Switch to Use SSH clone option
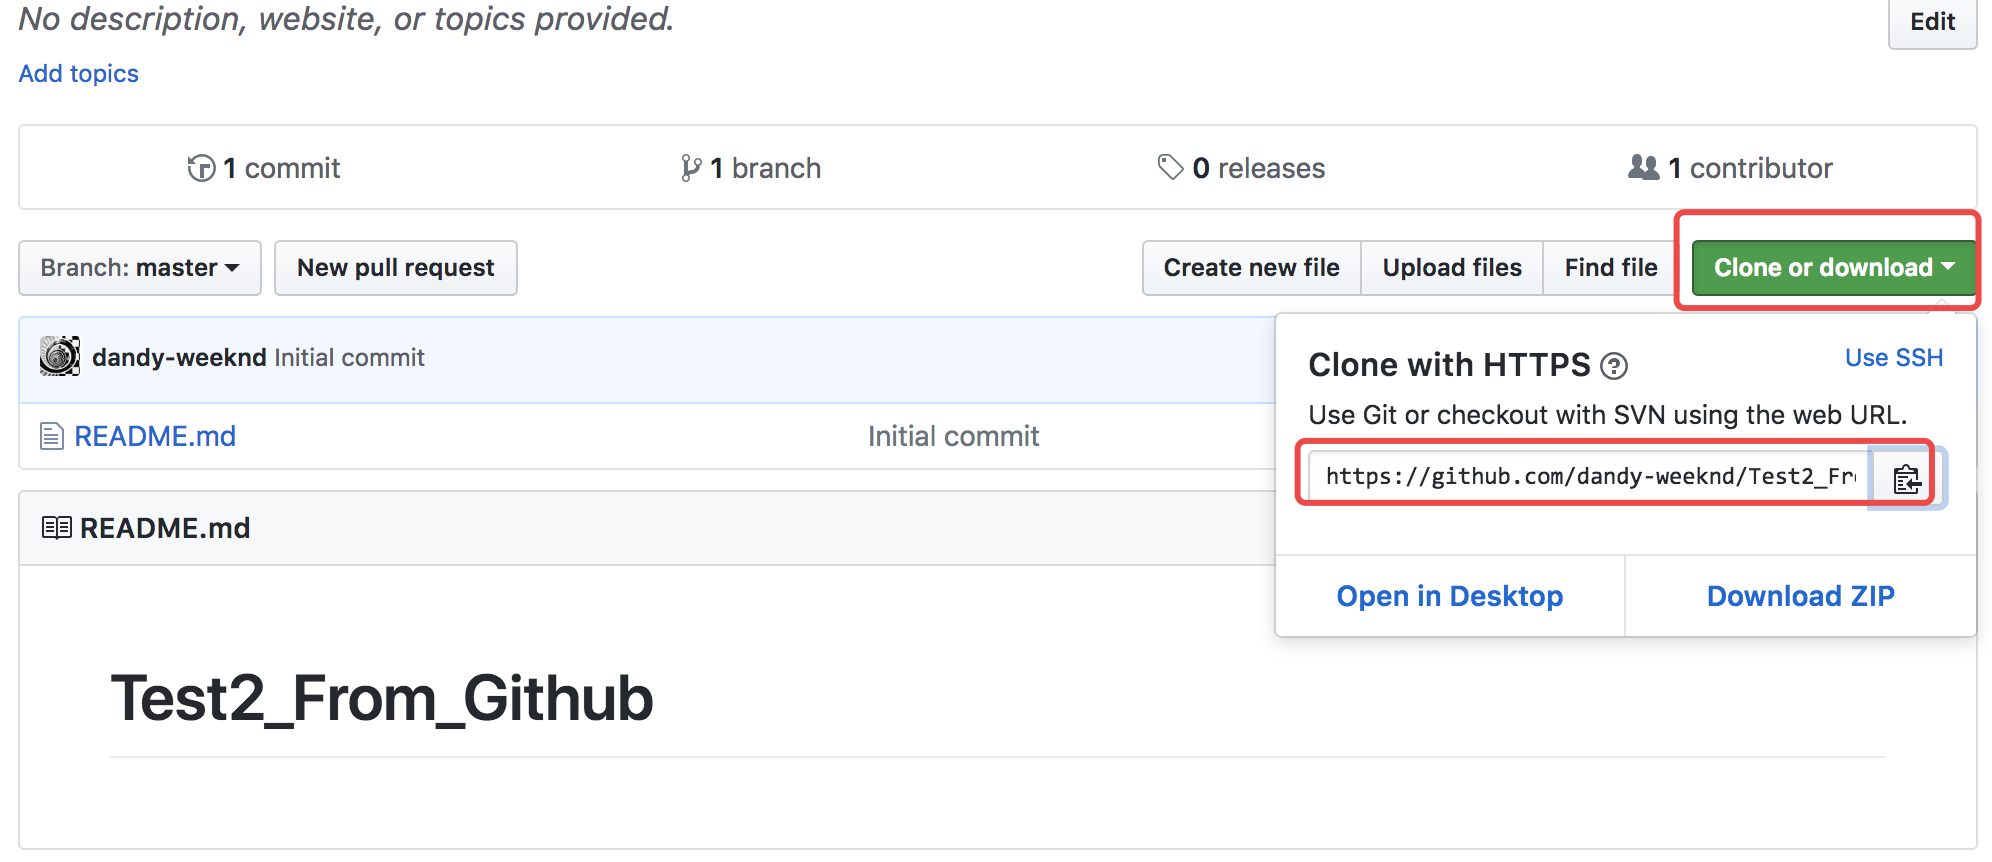Image resolution: width=1992 pixels, height=862 pixels. (x=1893, y=358)
